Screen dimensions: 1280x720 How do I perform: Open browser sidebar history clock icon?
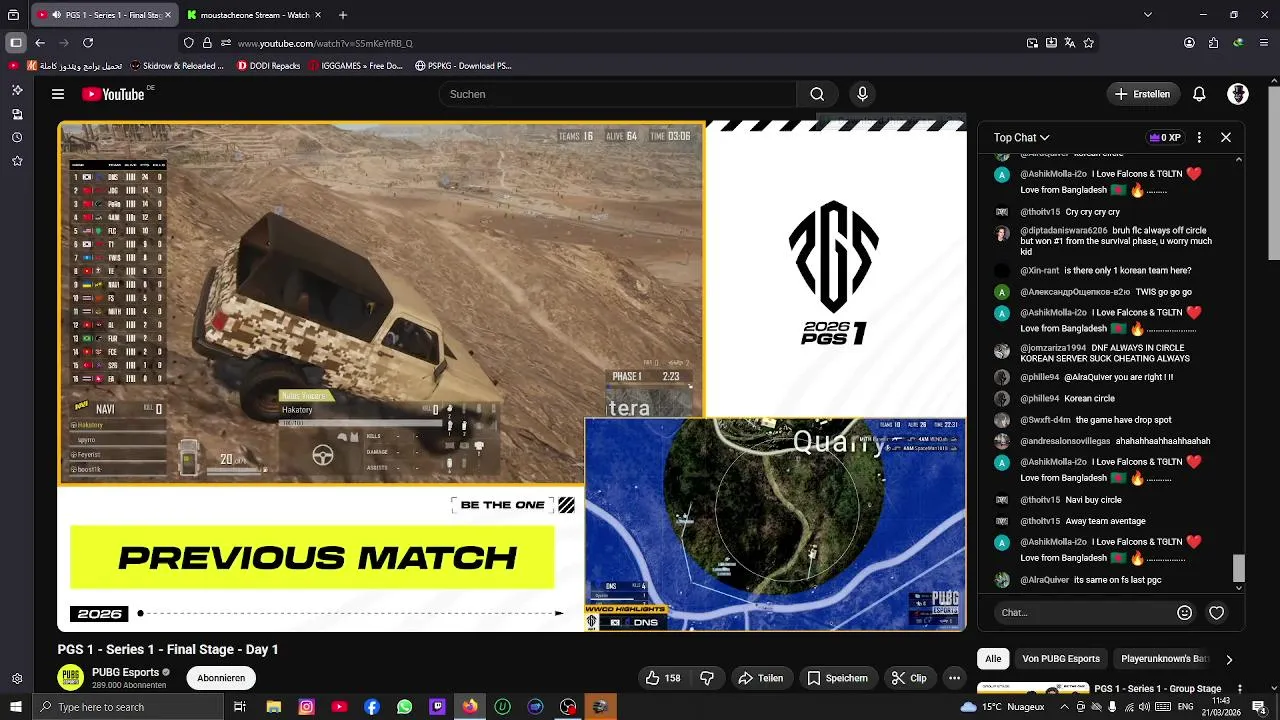coord(17,137)
